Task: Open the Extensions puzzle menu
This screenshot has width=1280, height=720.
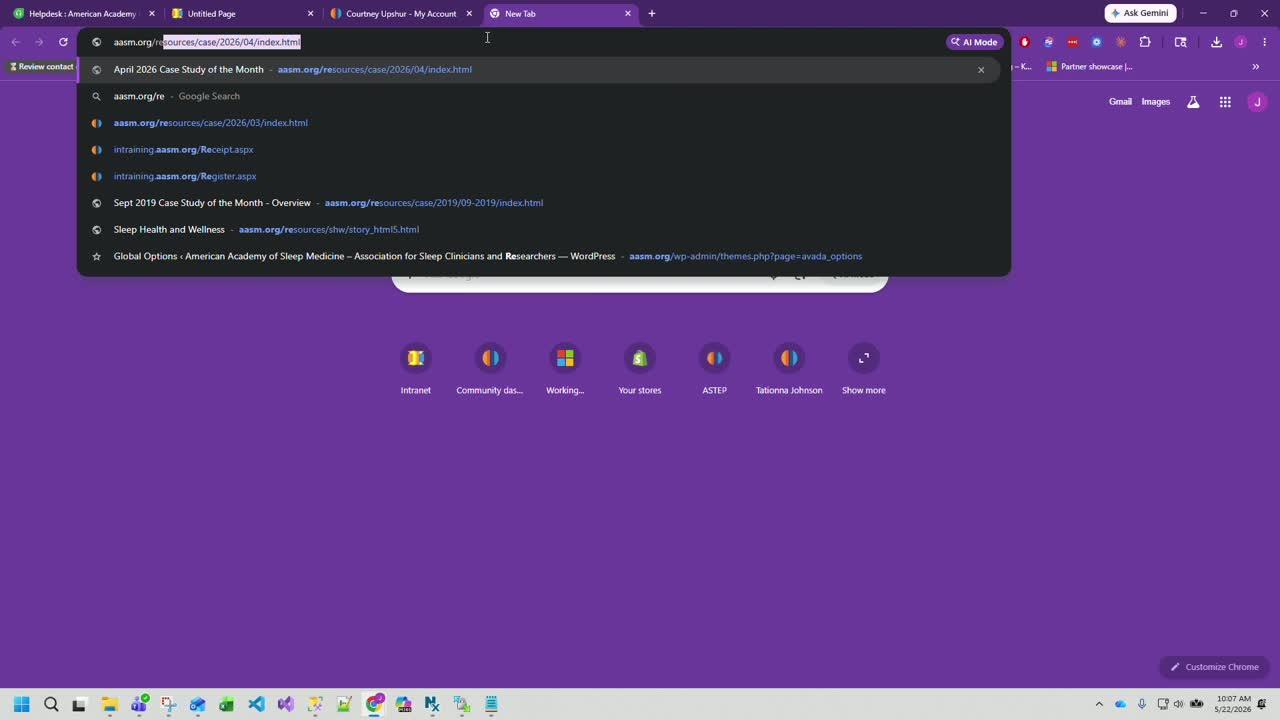Action: 1145,42
